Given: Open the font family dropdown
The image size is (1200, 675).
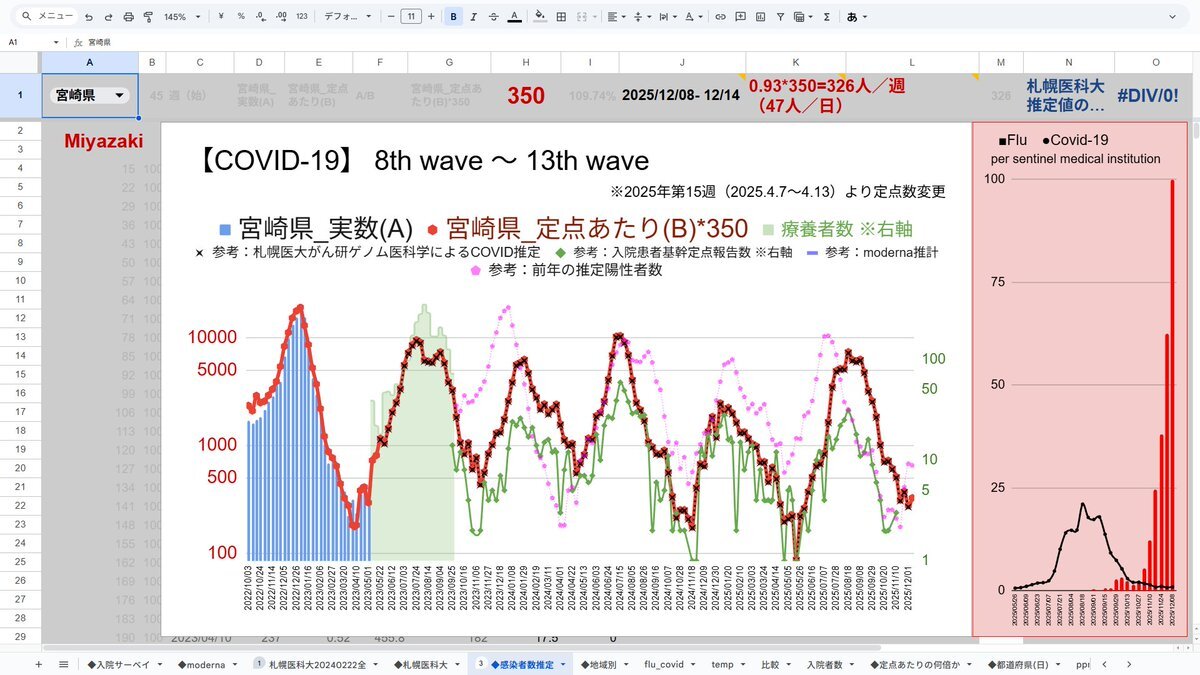Looking at the screenshot, I should tap(349, 17).
